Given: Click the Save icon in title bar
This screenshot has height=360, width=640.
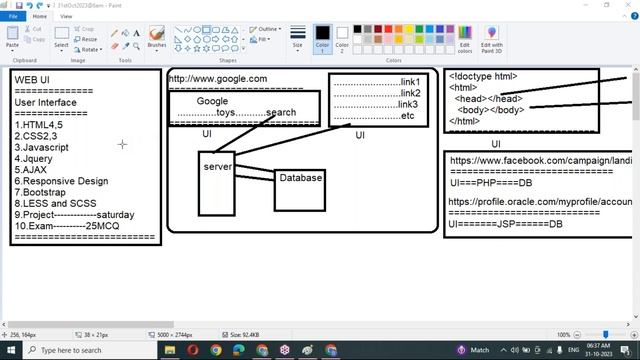Looking at the screenshot, I should (19, 5).
